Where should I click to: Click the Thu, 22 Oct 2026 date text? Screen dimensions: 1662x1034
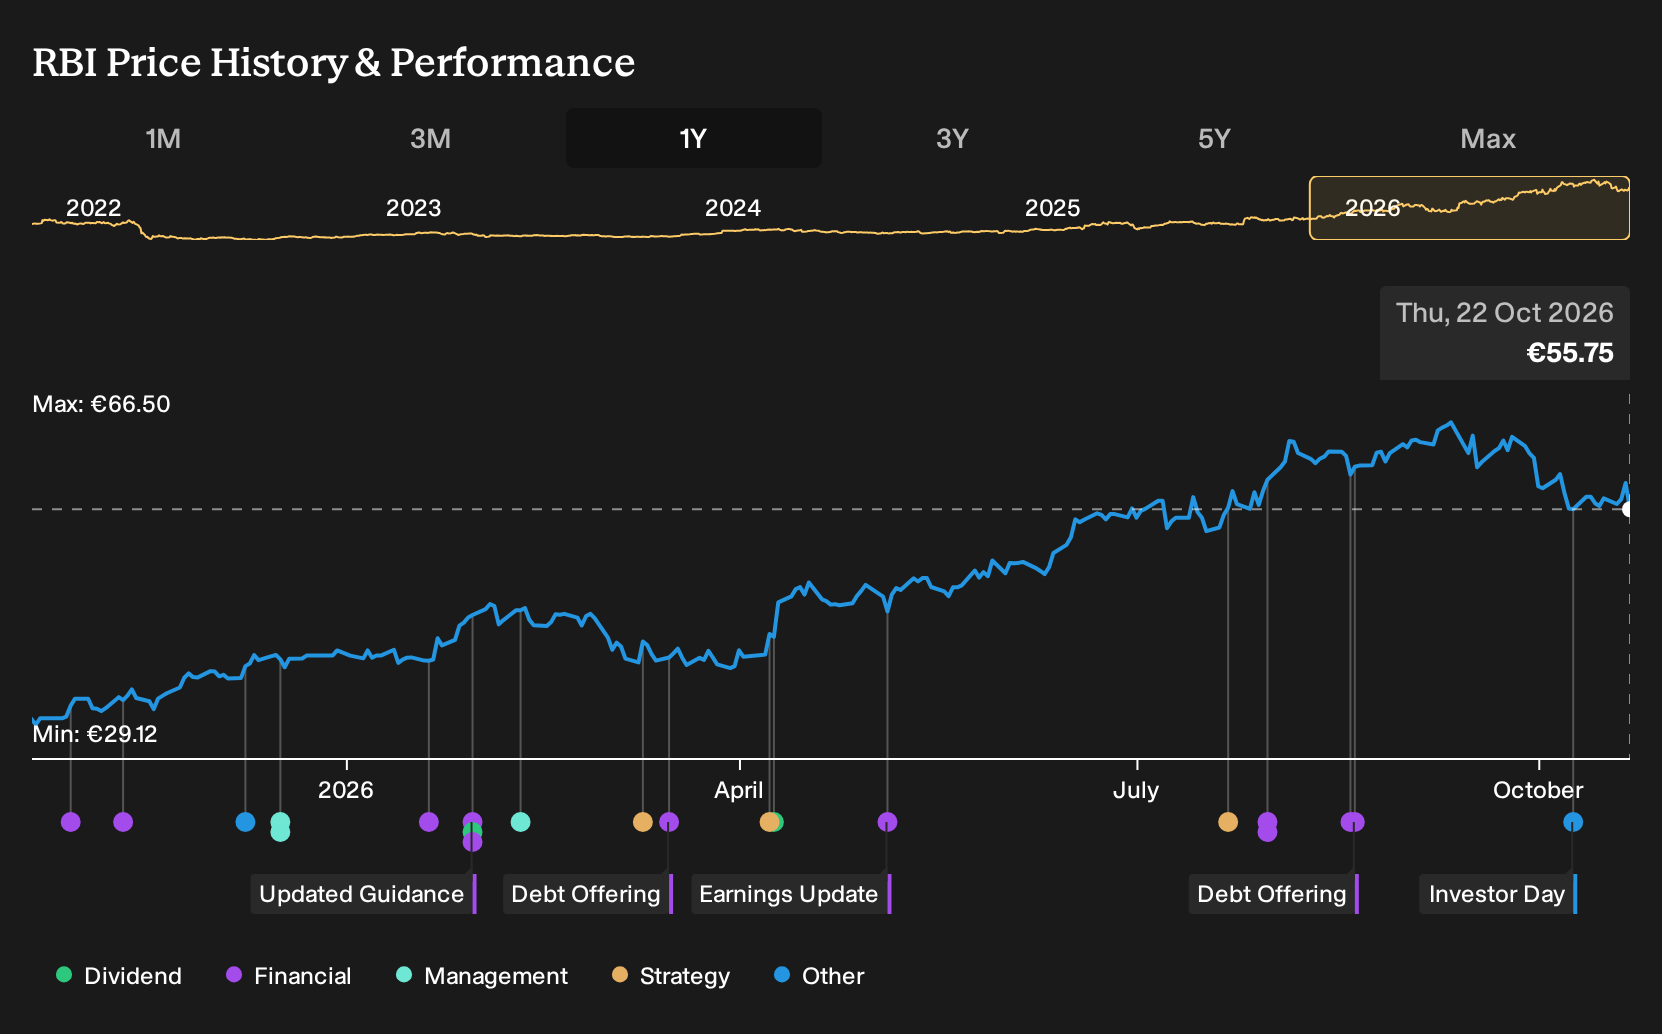tap(1505, 313)
